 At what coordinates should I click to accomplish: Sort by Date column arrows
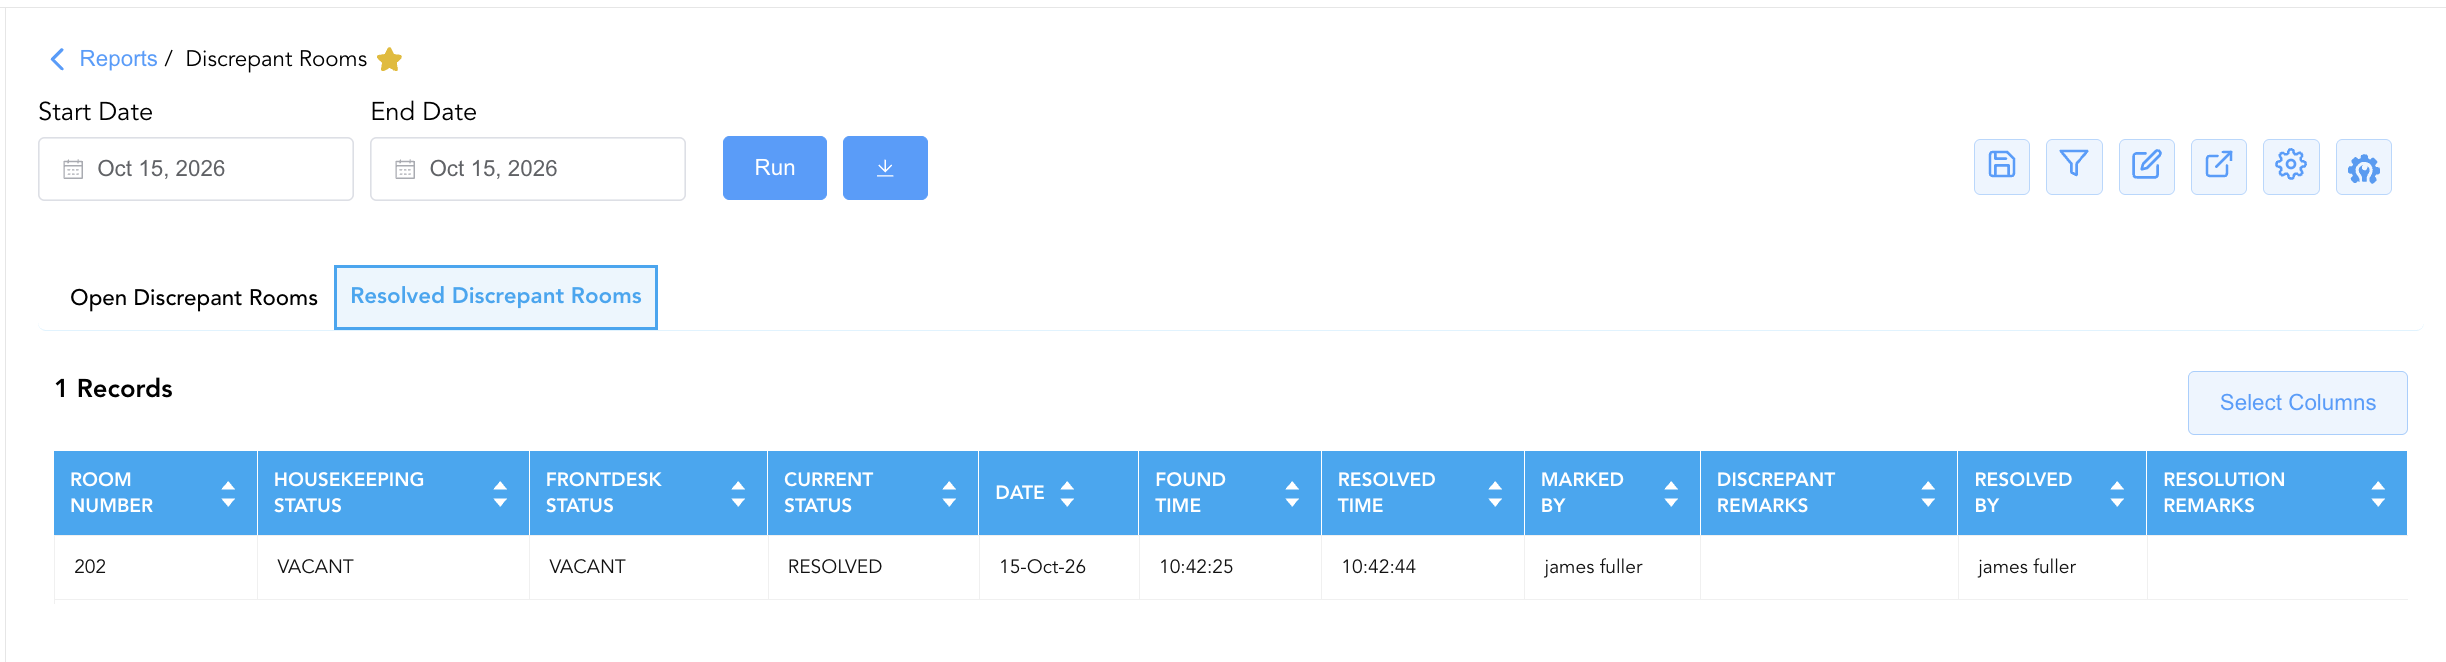coord(1067,493)
